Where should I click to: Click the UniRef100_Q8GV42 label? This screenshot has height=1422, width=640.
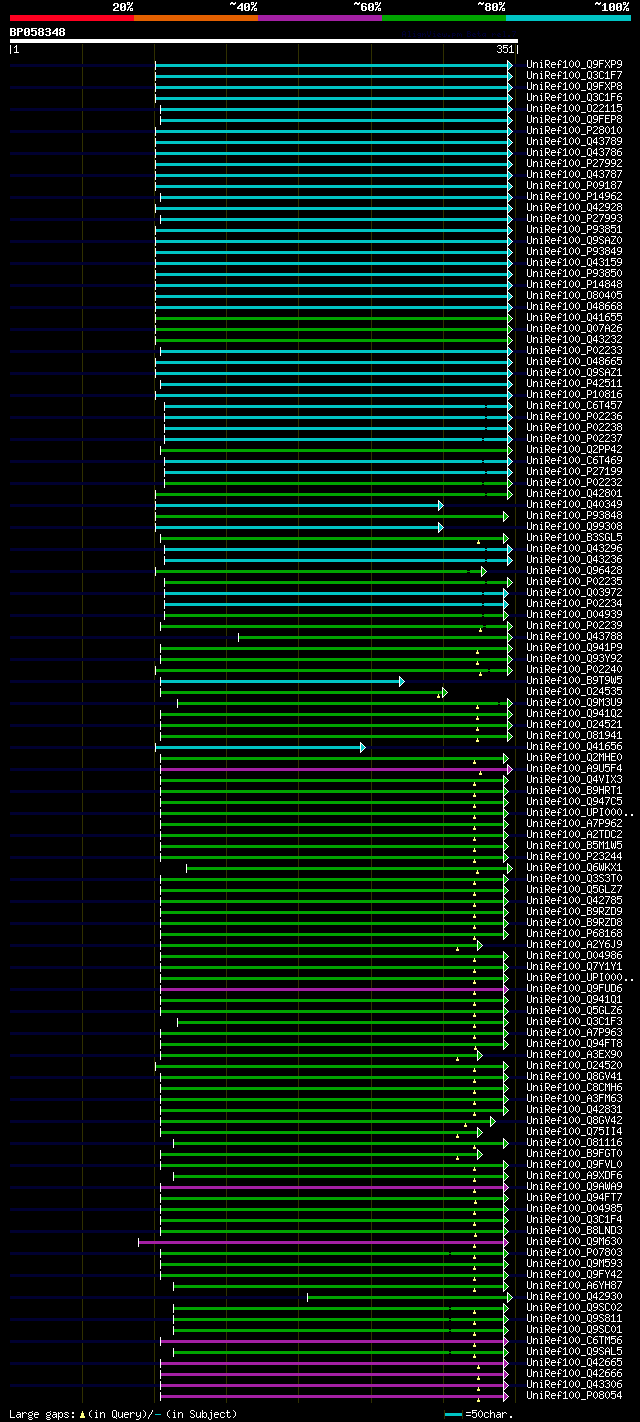(574, 1121)
